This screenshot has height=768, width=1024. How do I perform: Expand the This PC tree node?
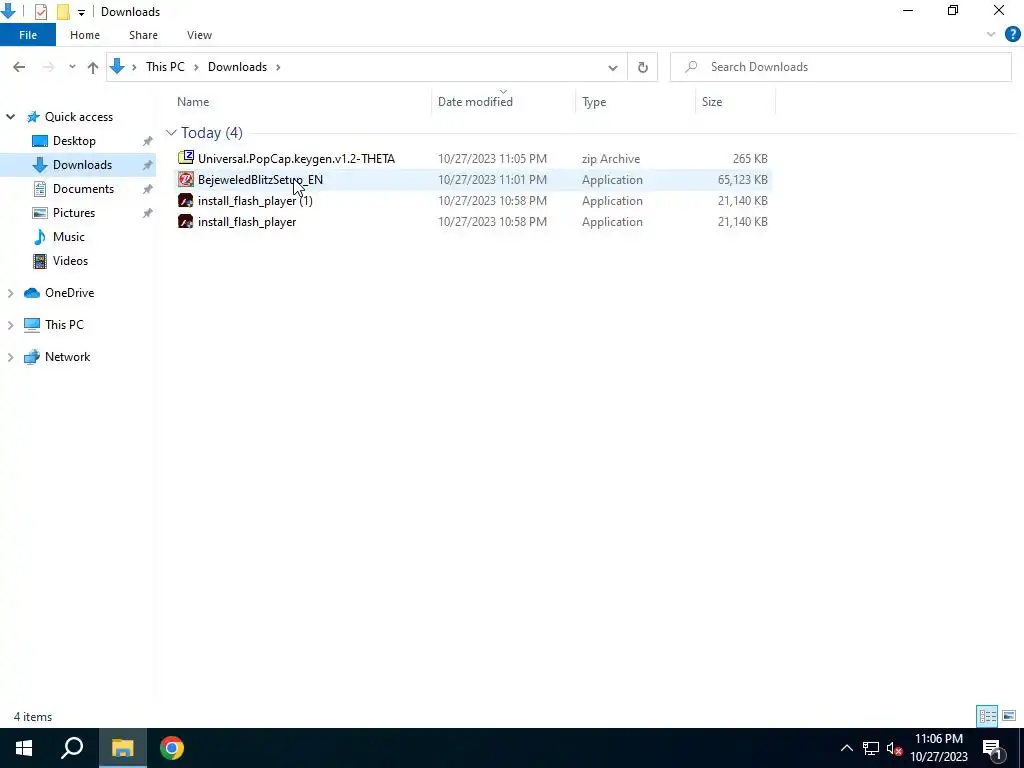pyautogui.click(x=10, y=325)
